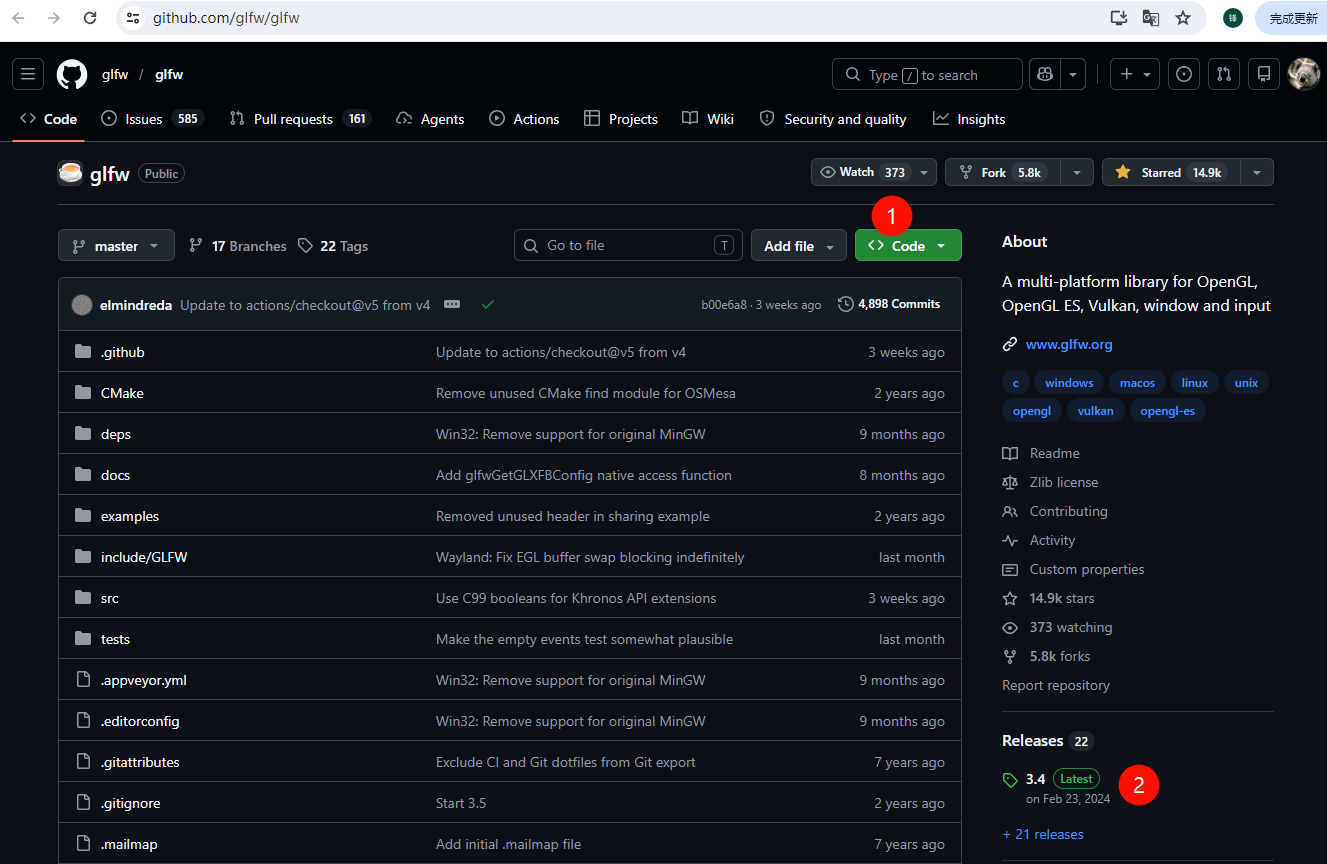Open the Agents tab
Image resolution: width=1327 pixels, height=864 pixels.
[x=430, y=119]
